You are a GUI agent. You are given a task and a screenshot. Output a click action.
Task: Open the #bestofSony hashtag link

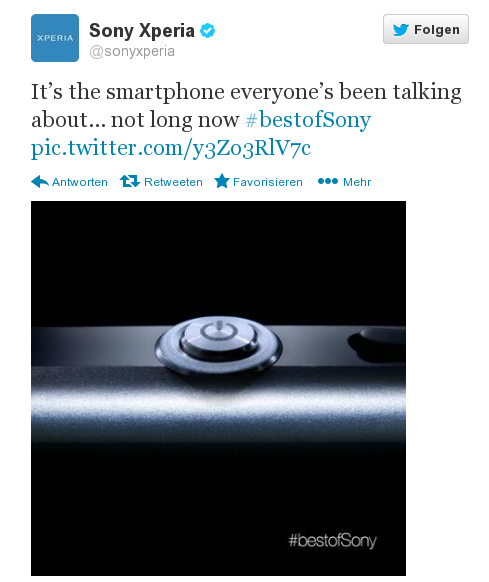(x=308, y=120)
